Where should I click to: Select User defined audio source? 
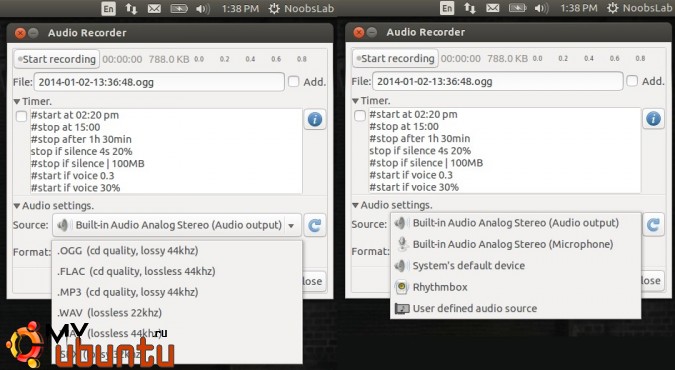click(516, 308)
